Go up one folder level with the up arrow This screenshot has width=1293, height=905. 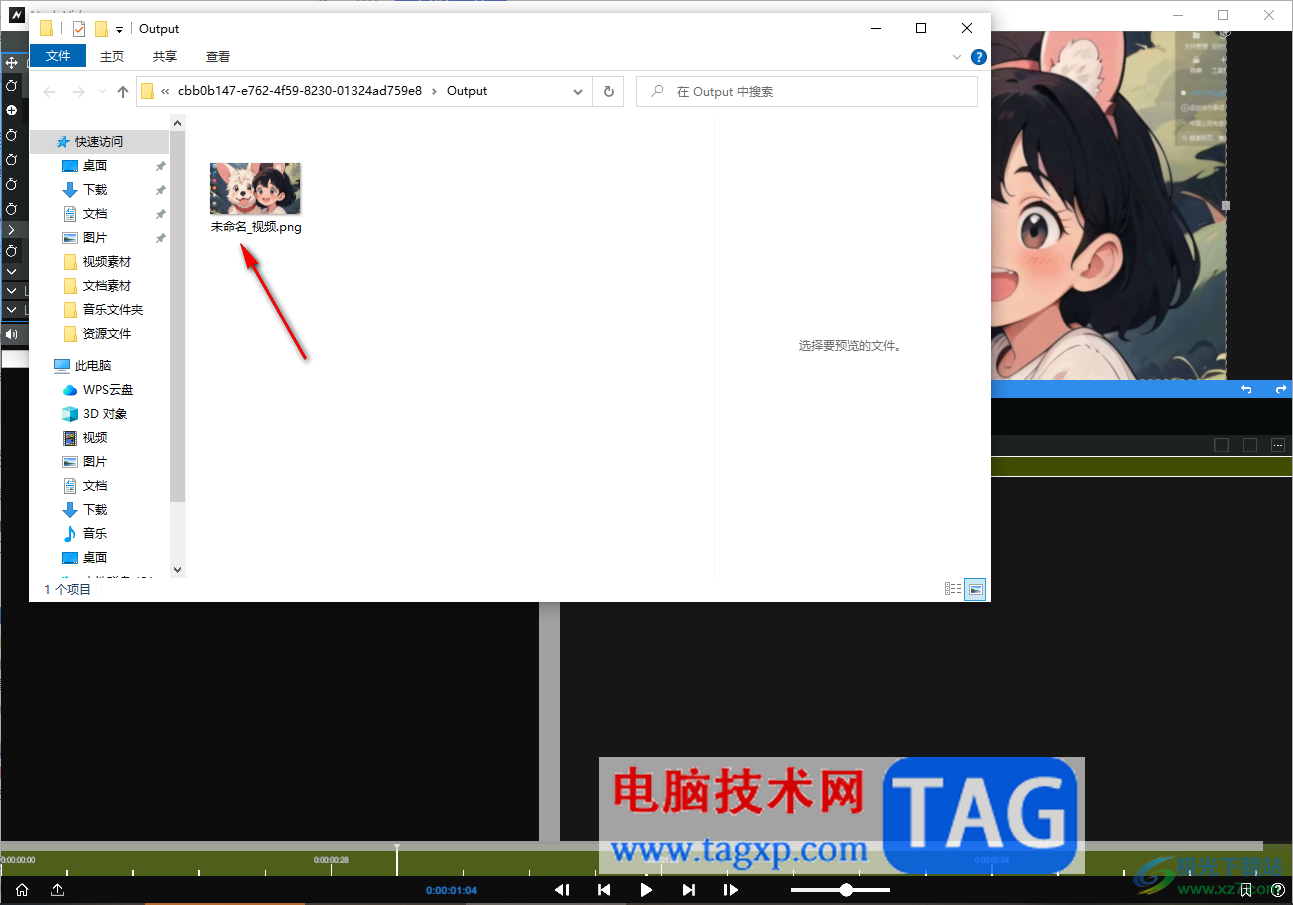click(x=123, y=91)
